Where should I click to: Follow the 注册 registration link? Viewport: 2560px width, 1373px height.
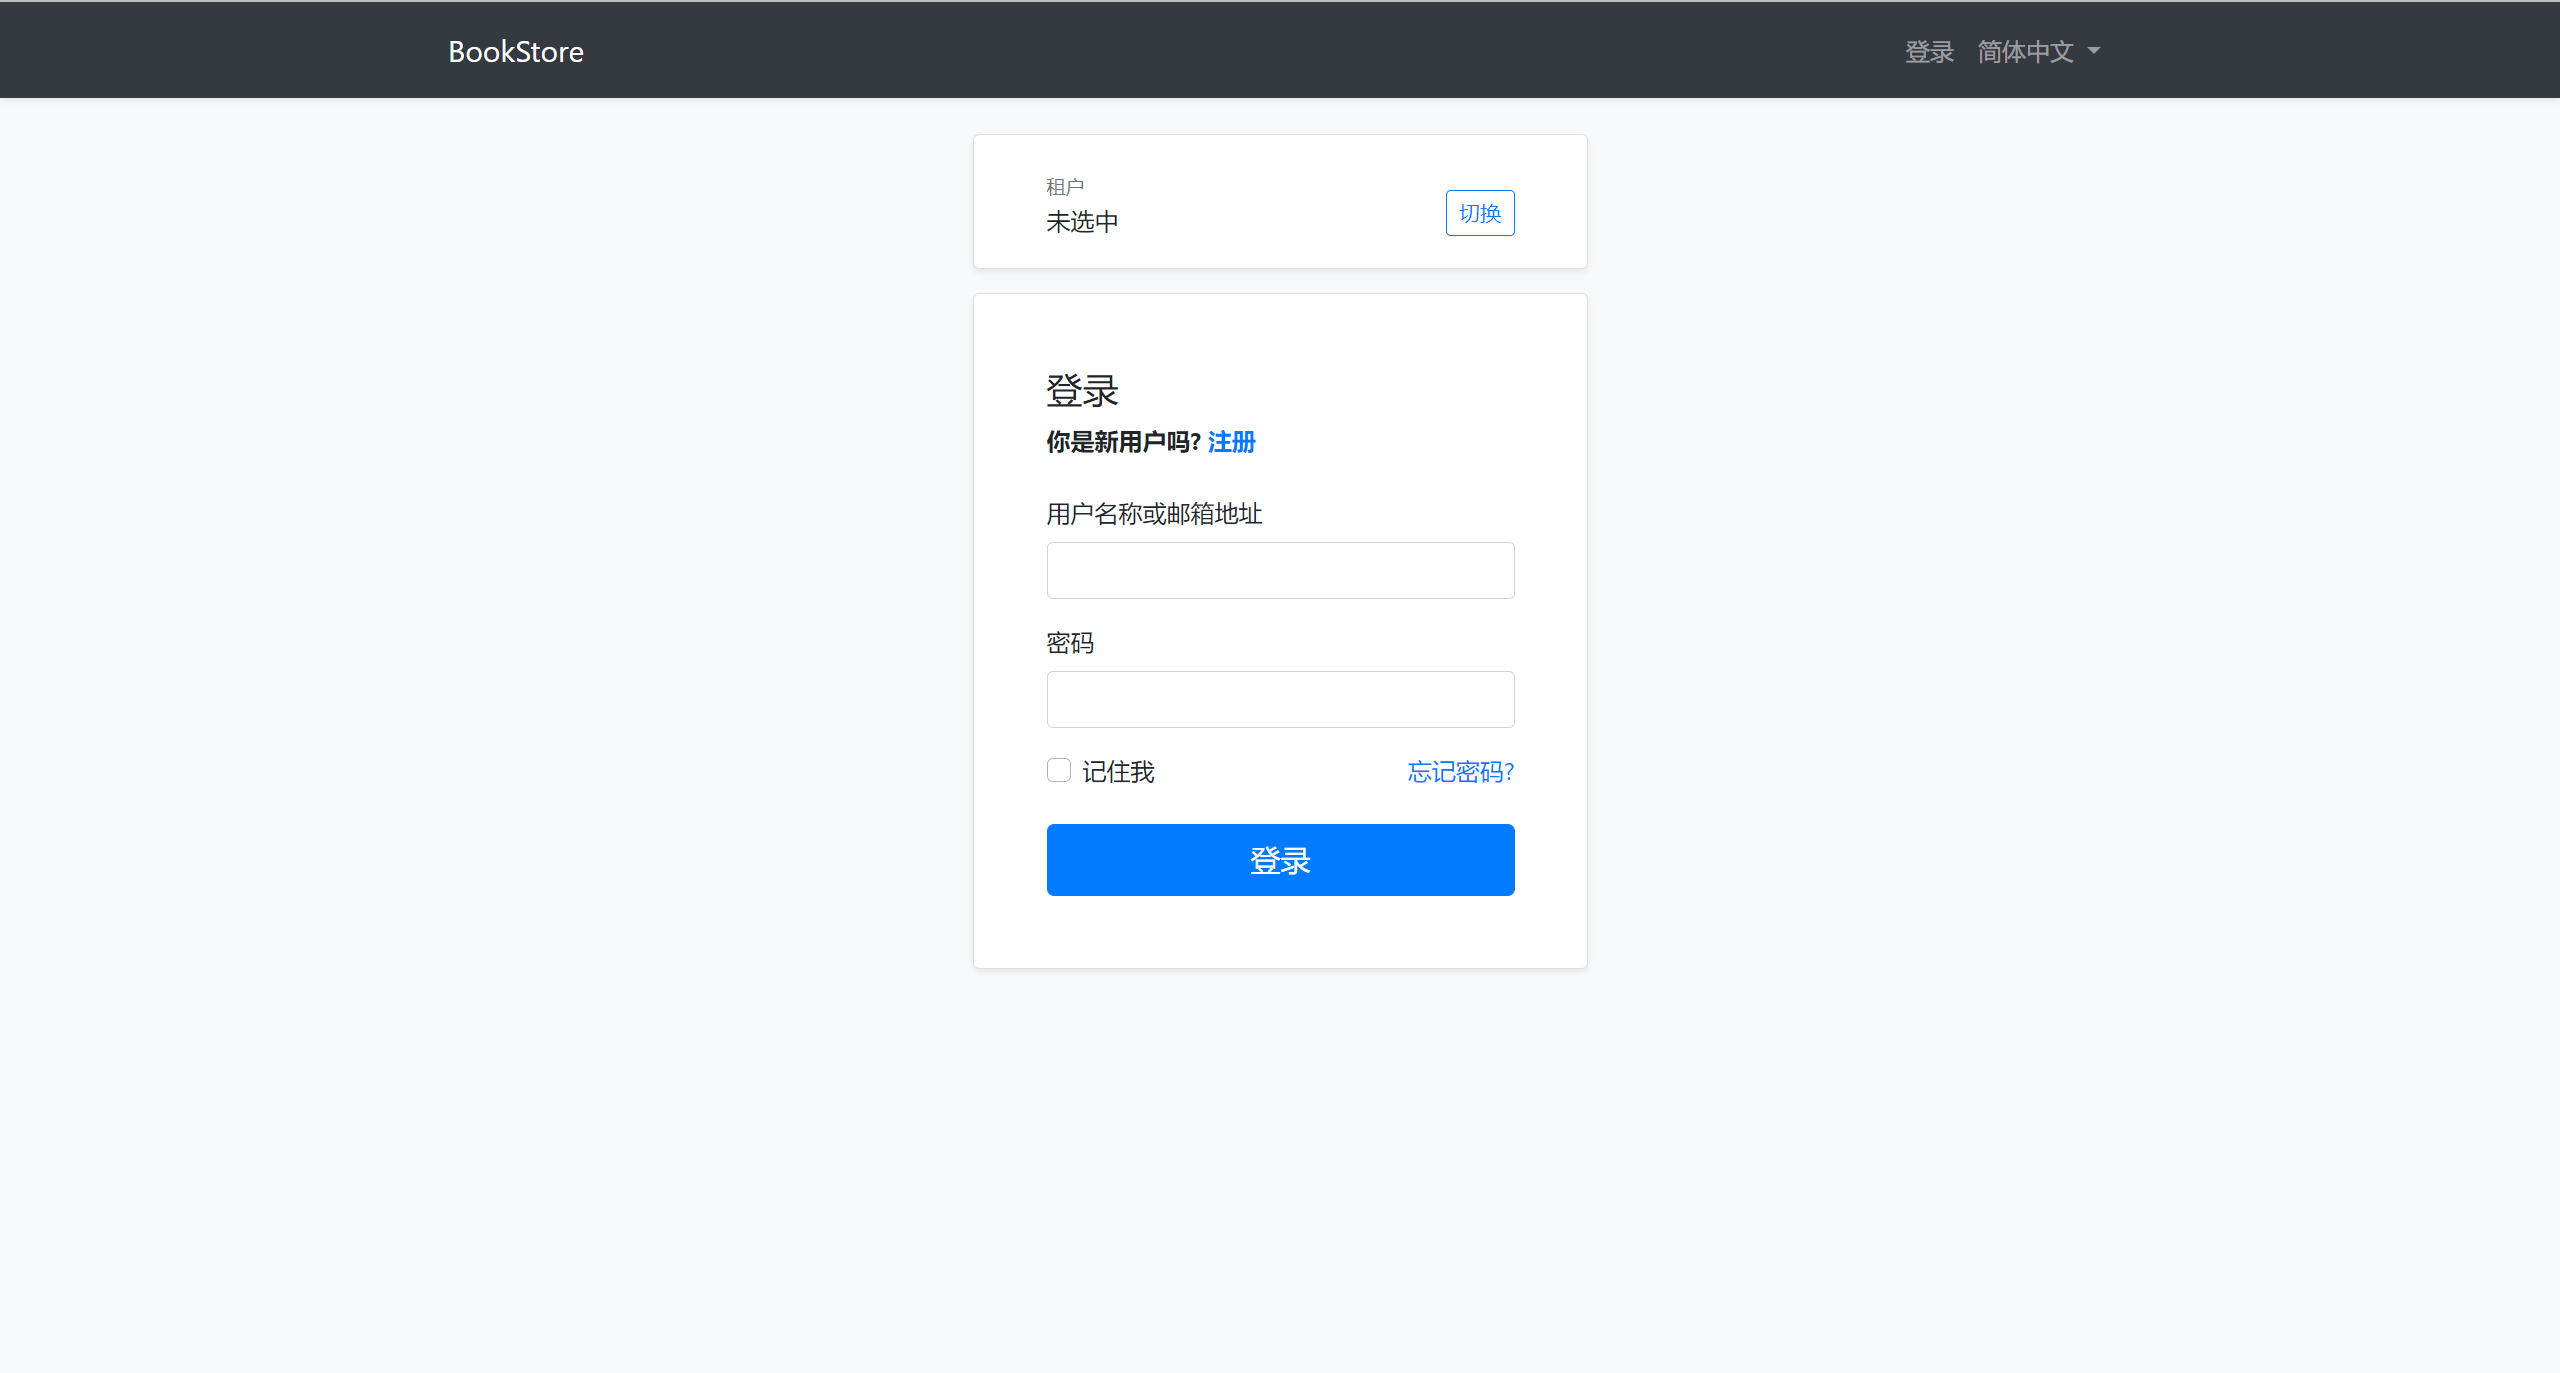(1231, 442)
